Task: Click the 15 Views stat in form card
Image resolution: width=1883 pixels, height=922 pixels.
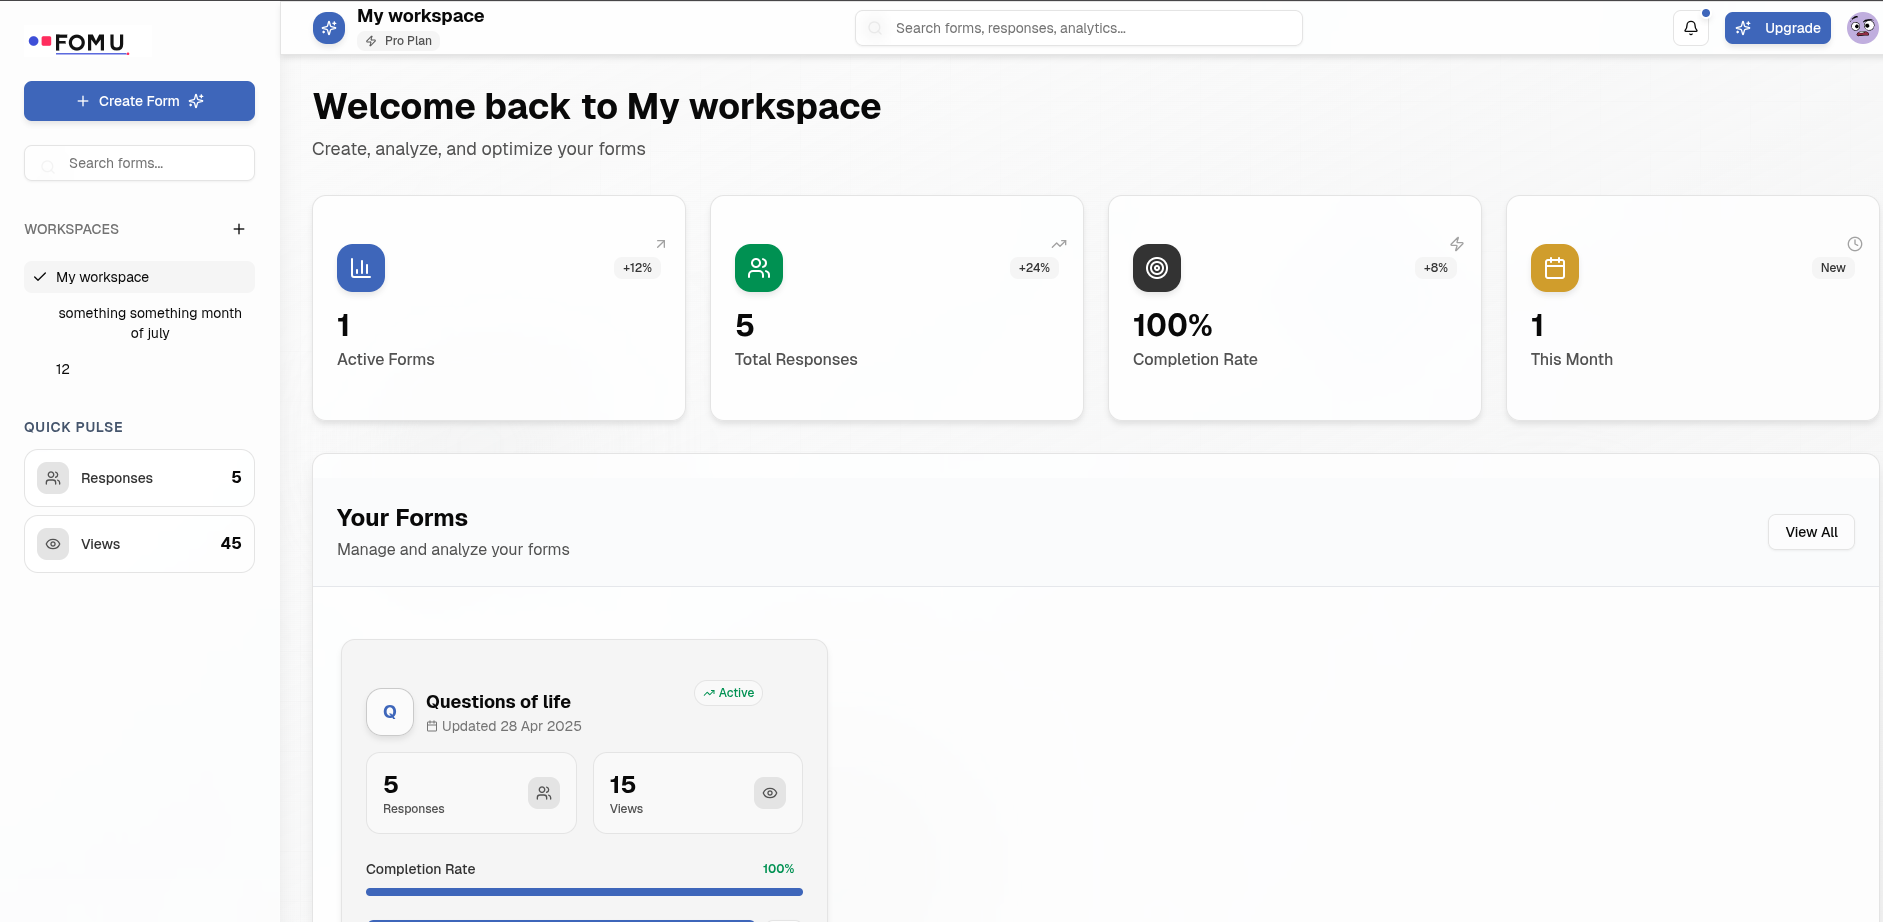Action: [698, 793]
